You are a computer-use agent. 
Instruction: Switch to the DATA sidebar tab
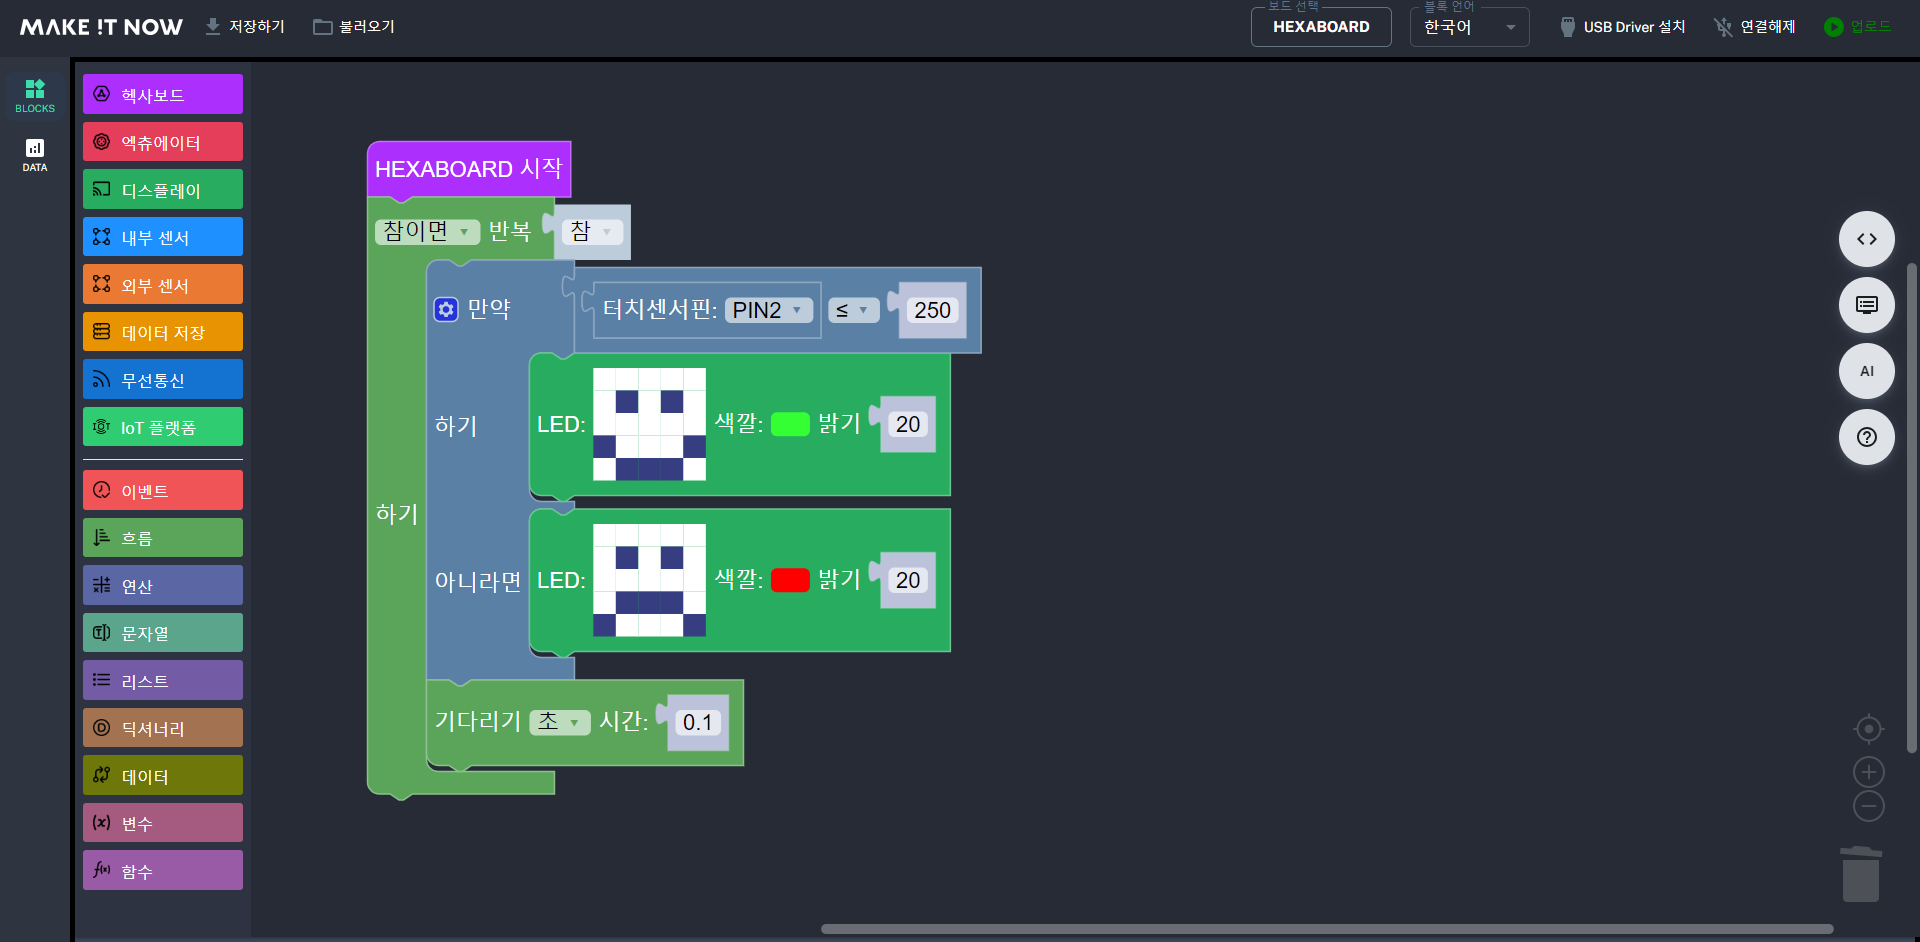[x=35, y=155]
